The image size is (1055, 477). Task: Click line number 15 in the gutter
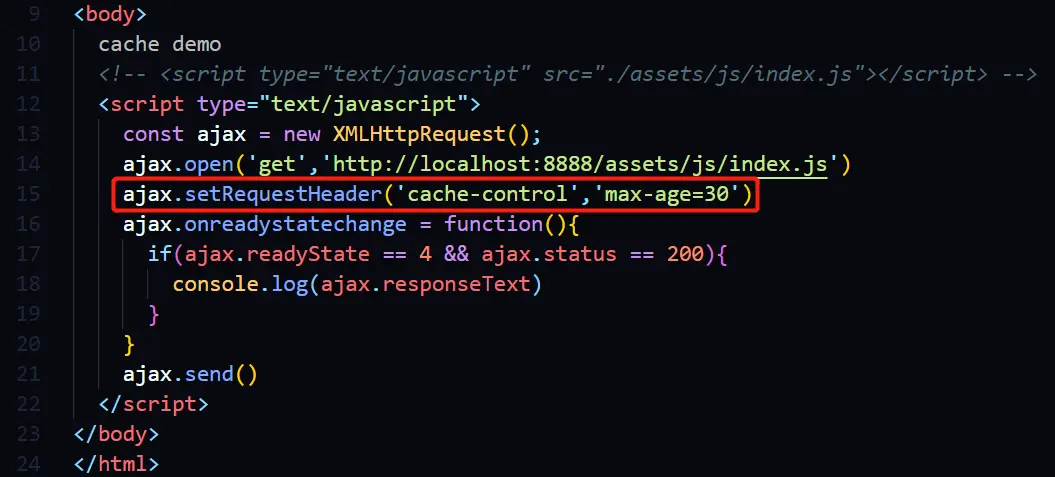[30, 195]
